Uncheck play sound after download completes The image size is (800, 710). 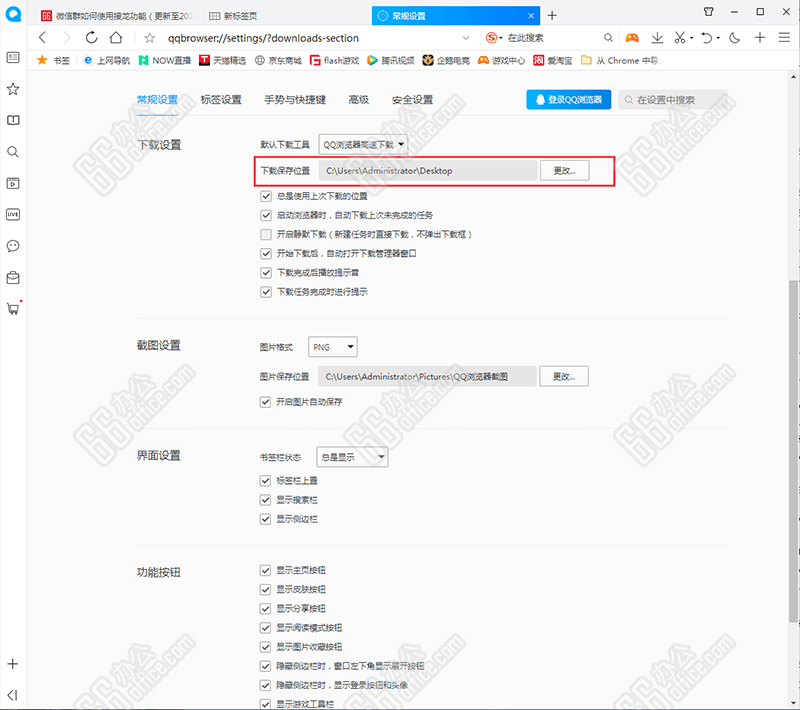point(266,272)
